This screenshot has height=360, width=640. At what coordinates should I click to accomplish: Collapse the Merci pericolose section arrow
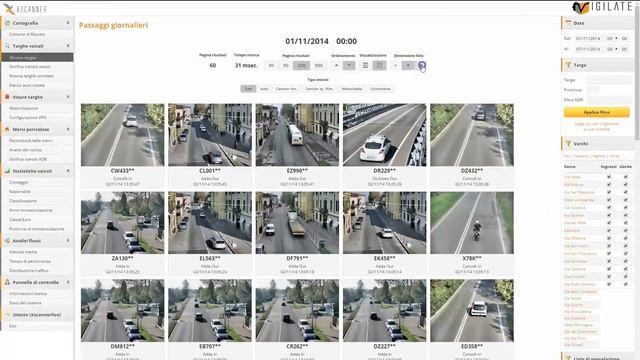[x=68, y=129]
